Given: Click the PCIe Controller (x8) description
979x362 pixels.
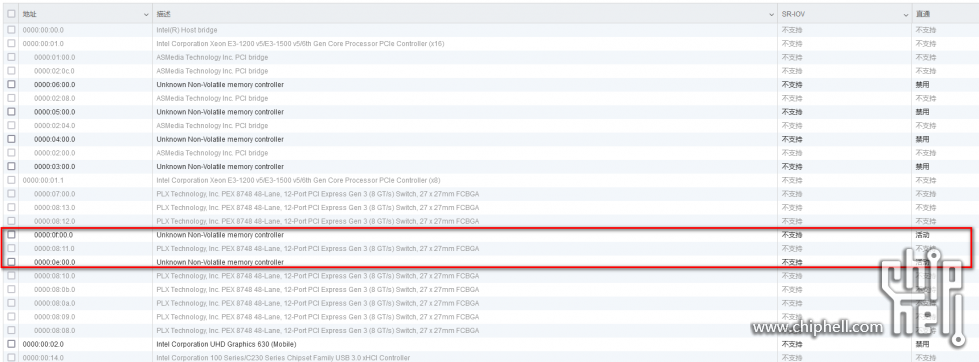Looking at the screenshot, I should (x=298, y=180).
